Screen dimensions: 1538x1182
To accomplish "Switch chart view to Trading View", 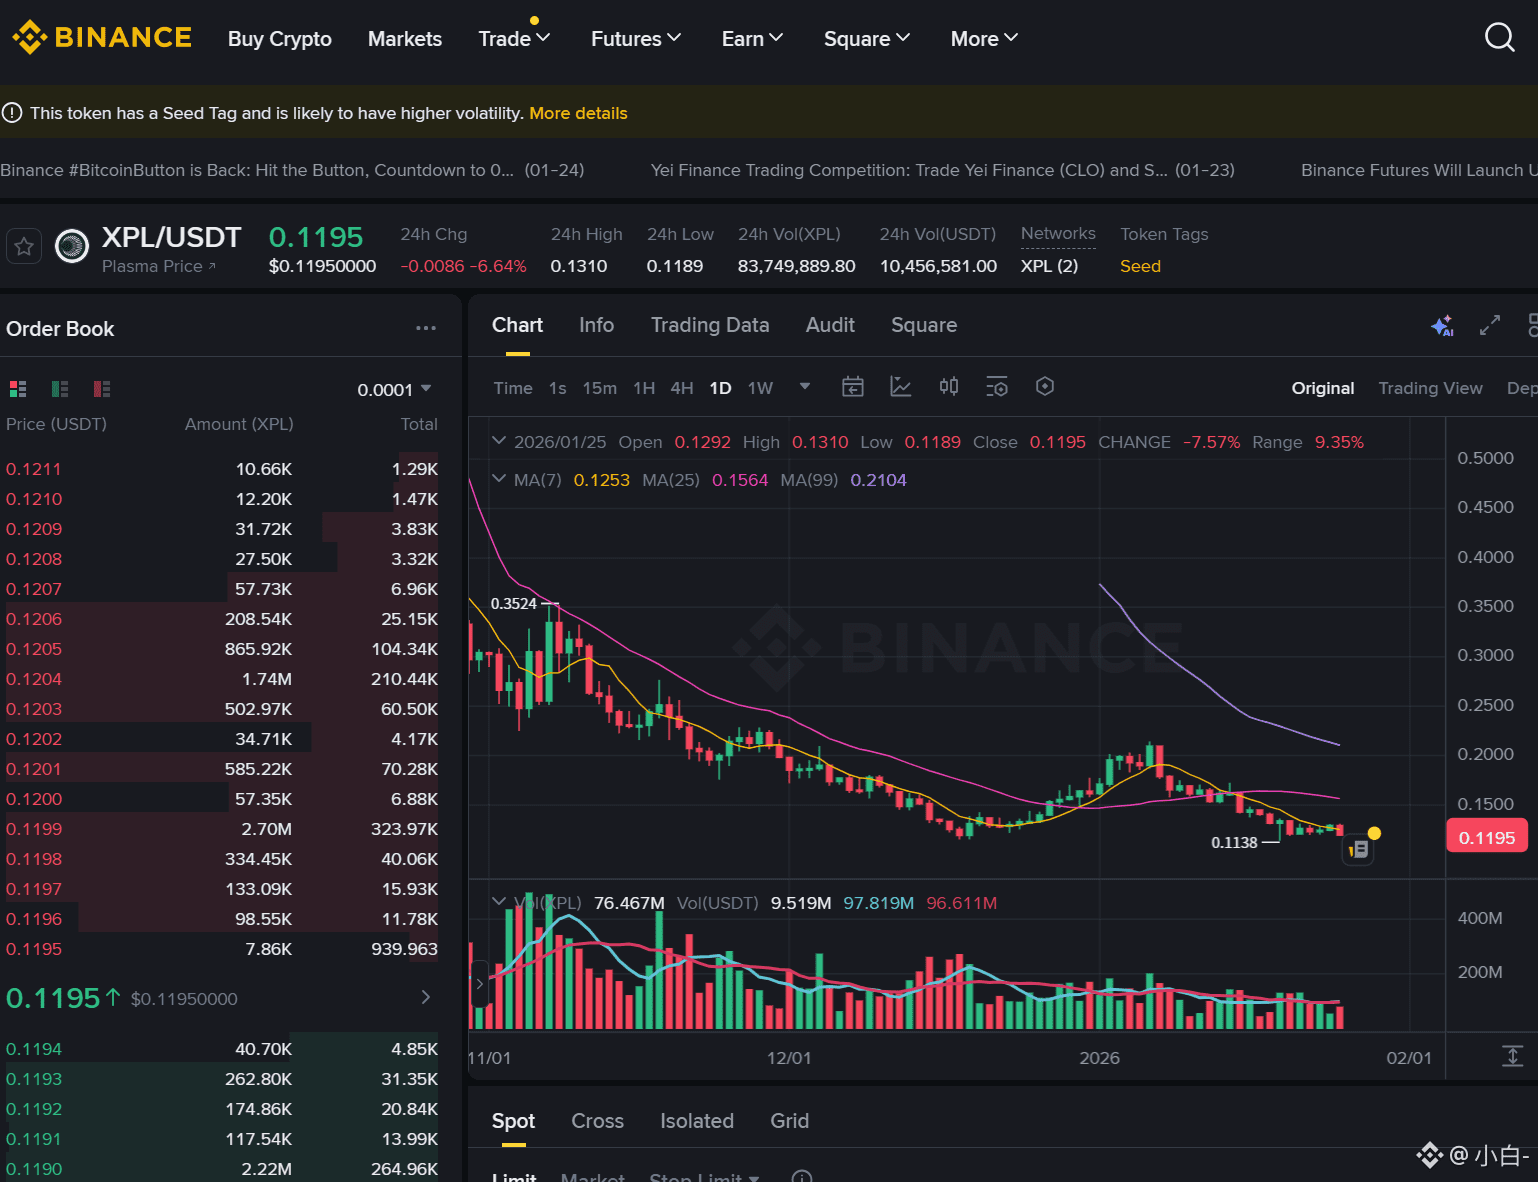I will pos(1430,388).
